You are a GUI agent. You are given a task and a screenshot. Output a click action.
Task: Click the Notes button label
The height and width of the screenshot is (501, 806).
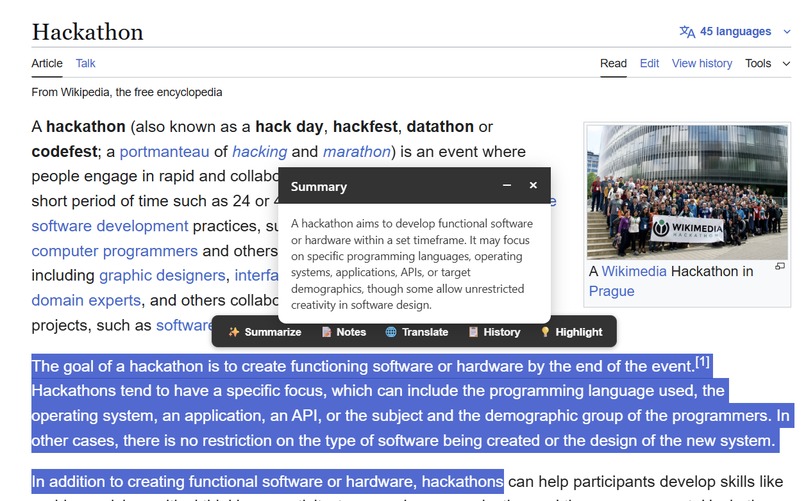(351, 332)
